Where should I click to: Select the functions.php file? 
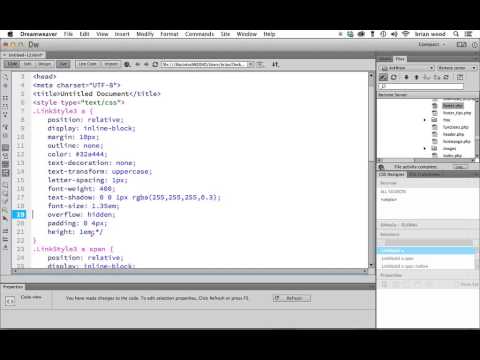pos(455,127)
